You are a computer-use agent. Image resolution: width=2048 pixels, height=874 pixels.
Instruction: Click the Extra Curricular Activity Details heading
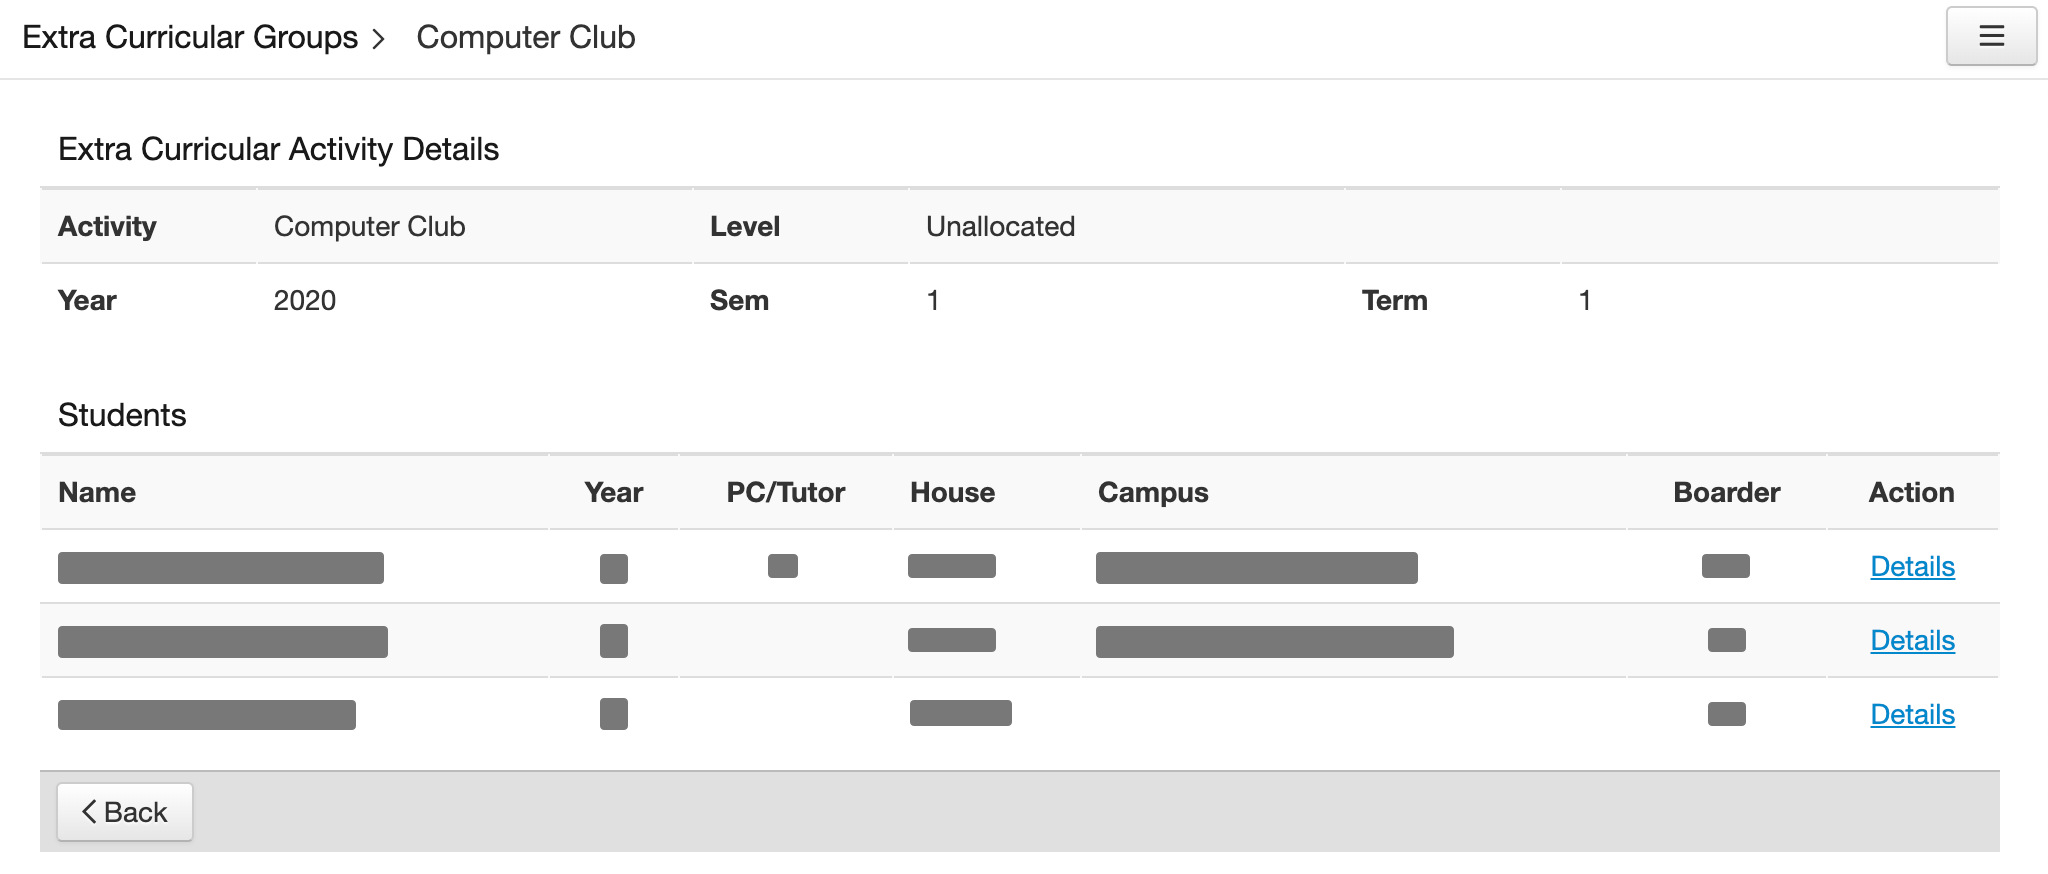coord(278,149)
